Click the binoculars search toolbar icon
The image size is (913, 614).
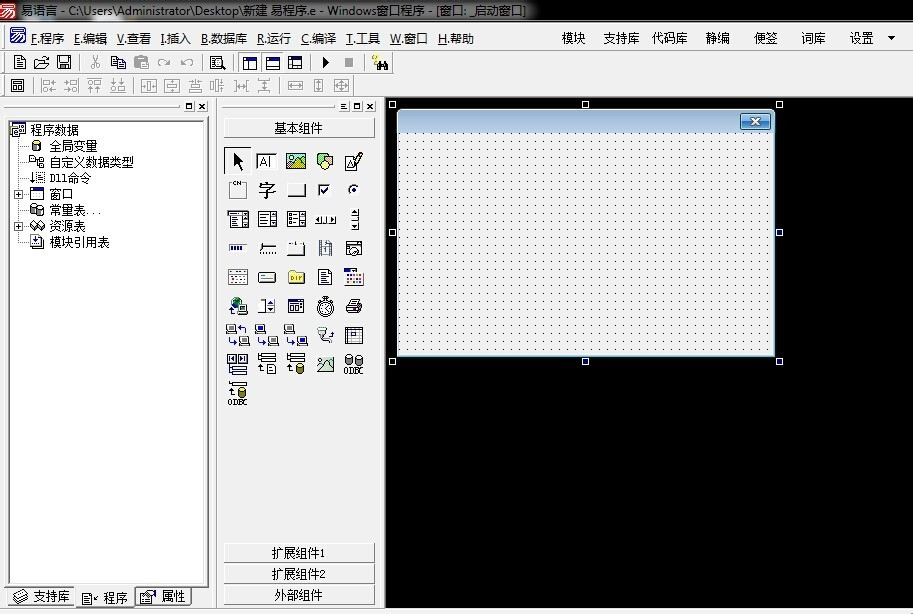click(380, 63)
